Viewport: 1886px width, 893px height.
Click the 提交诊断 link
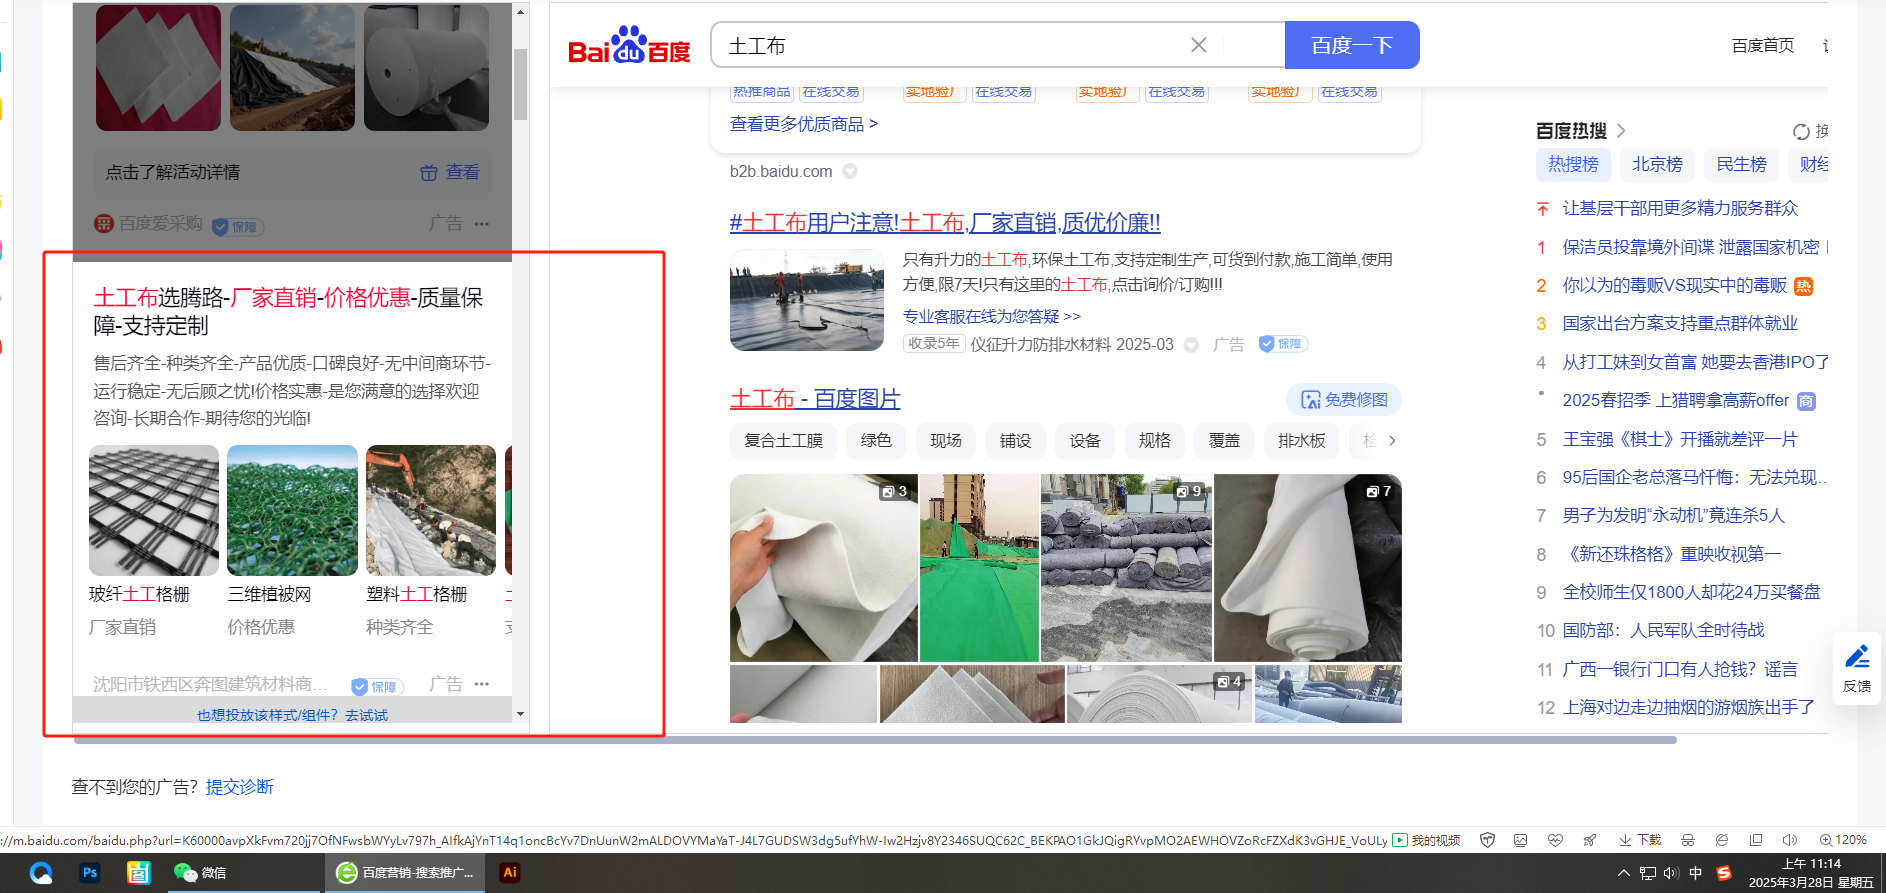tap(239, 787)
